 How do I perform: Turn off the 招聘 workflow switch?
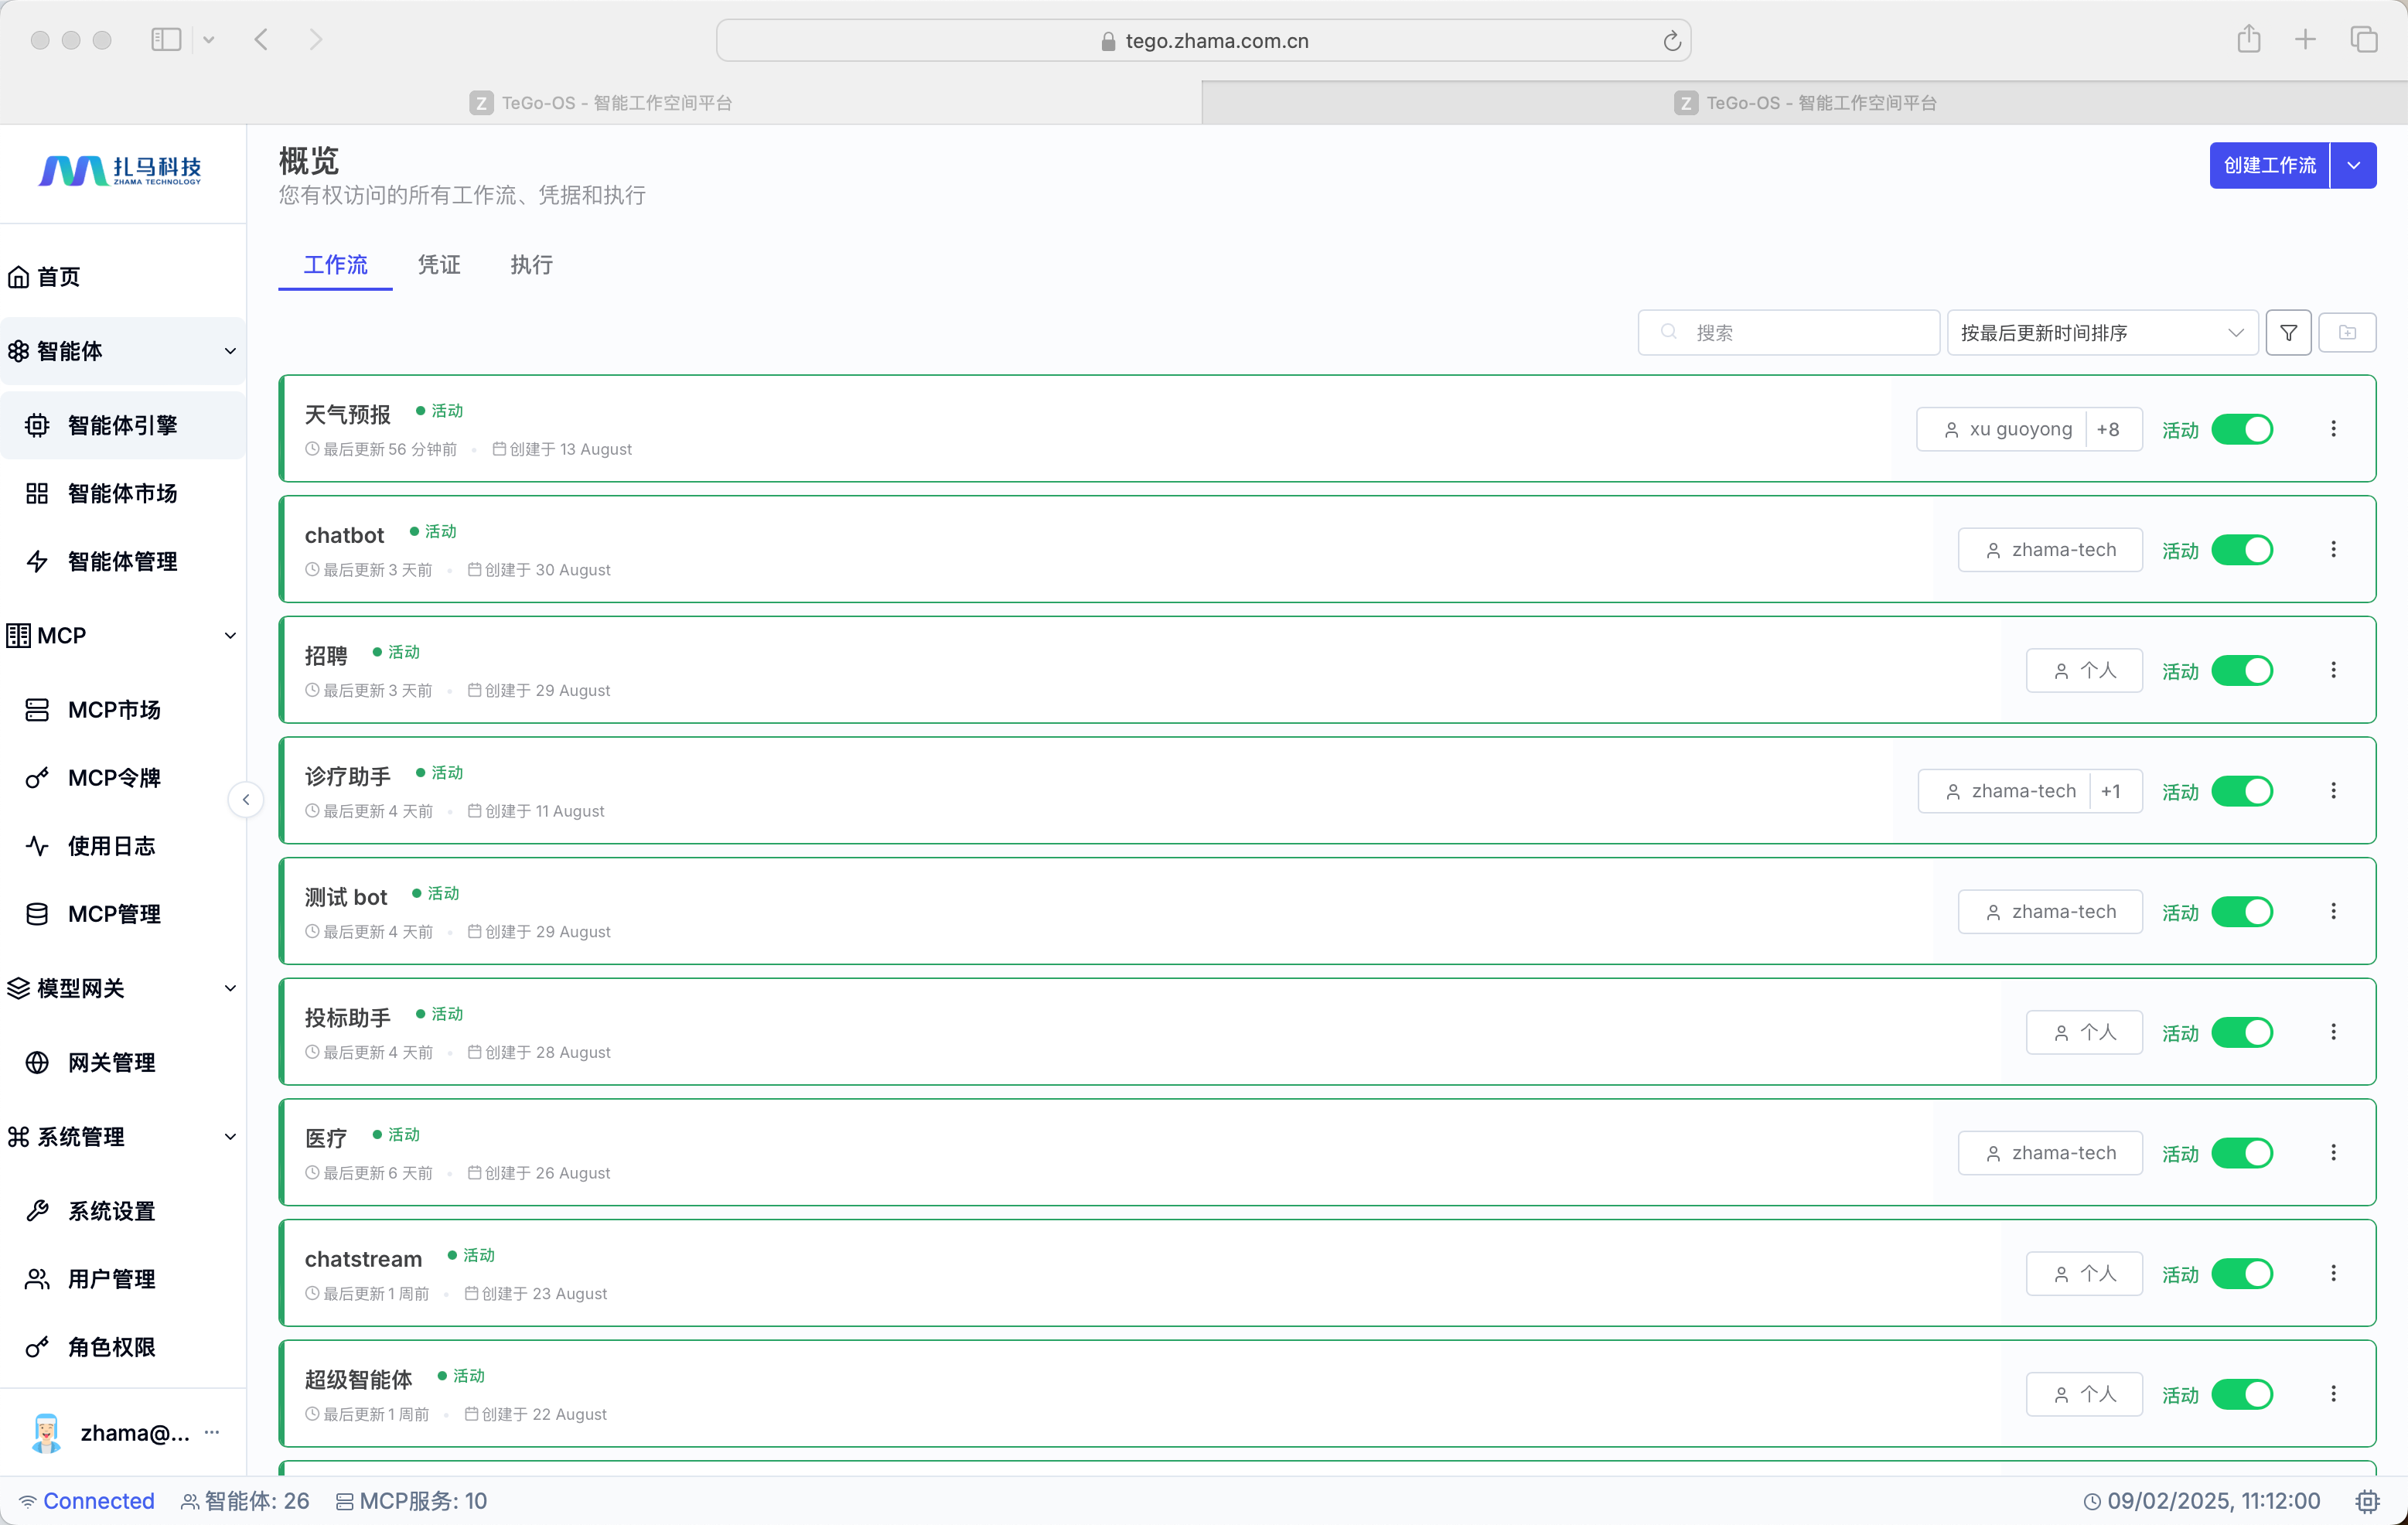coord(2242,671)
